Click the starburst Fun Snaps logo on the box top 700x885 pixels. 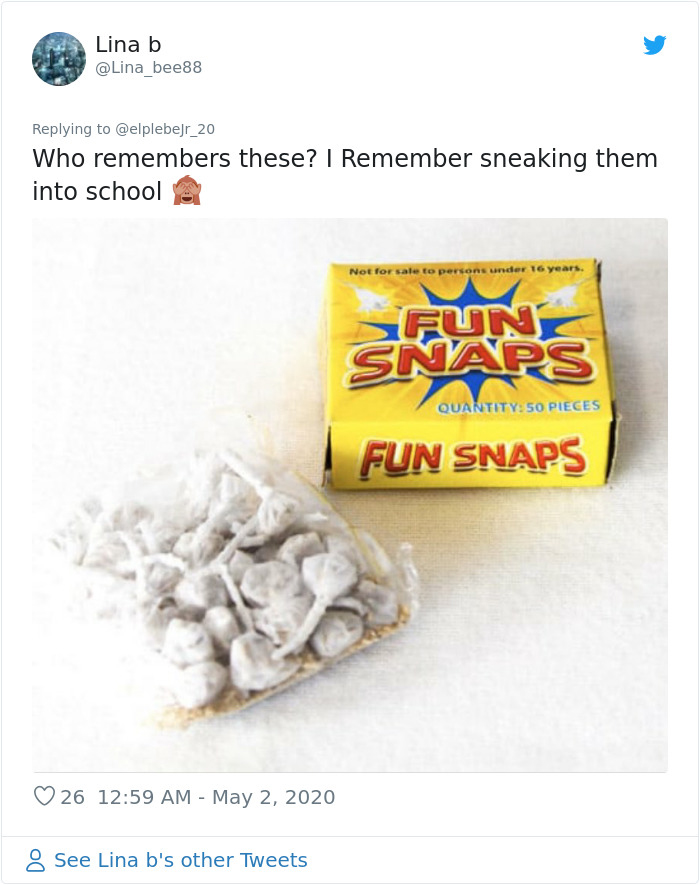[470, 340]
